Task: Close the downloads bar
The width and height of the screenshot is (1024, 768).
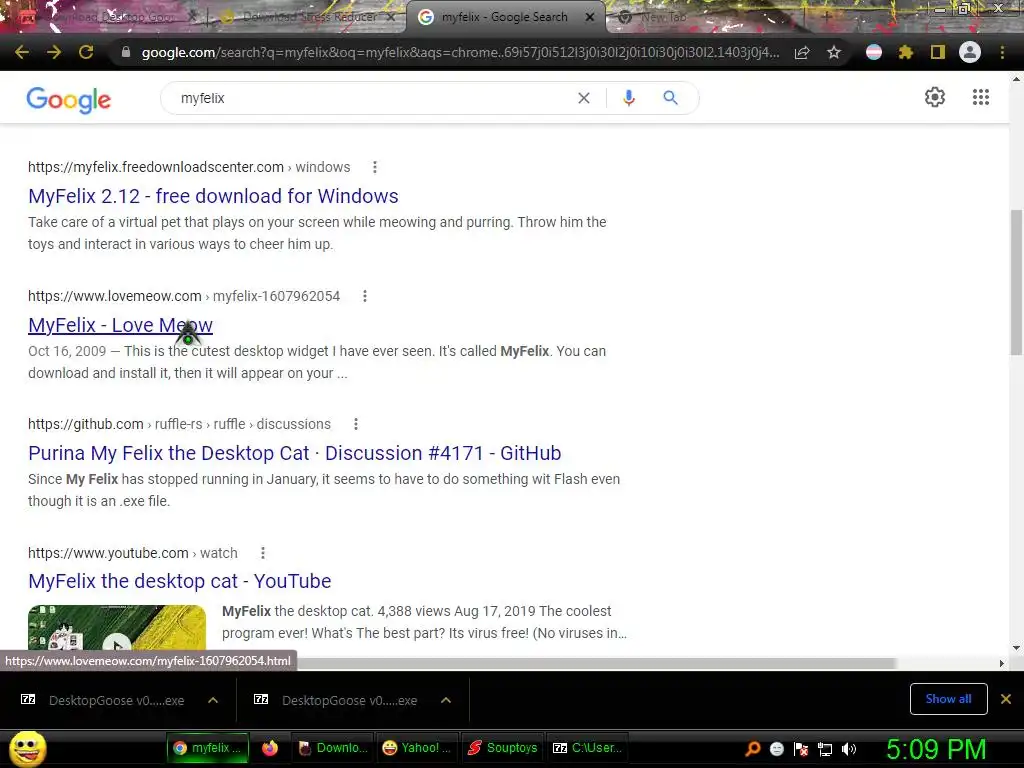Action: tap(1006, 699)
